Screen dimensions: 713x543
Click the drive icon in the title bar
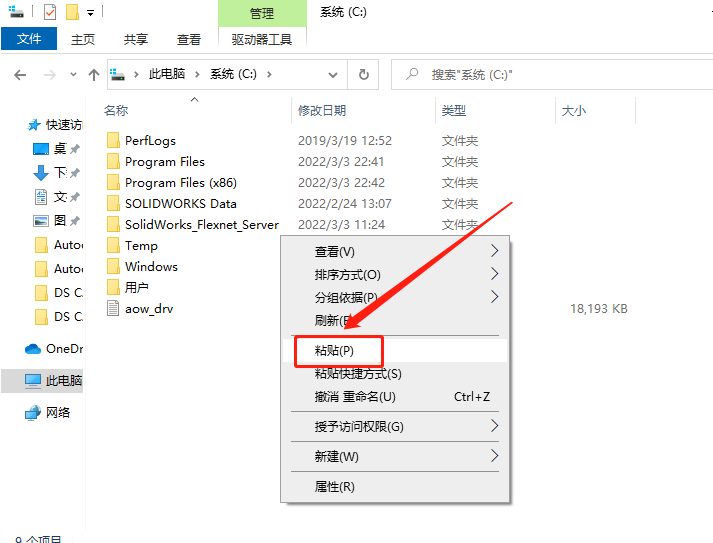[16, 11]
